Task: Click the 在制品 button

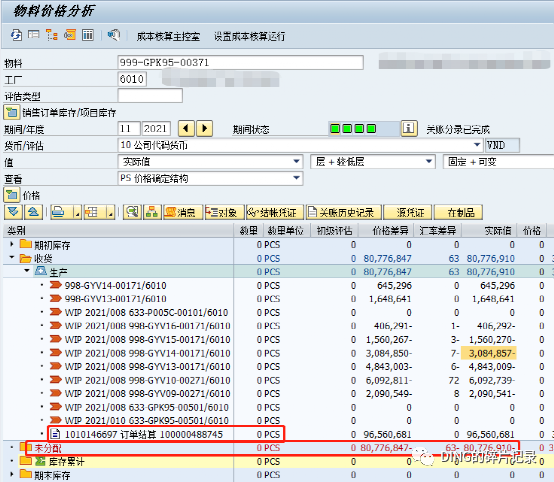Action: point(458,212)
